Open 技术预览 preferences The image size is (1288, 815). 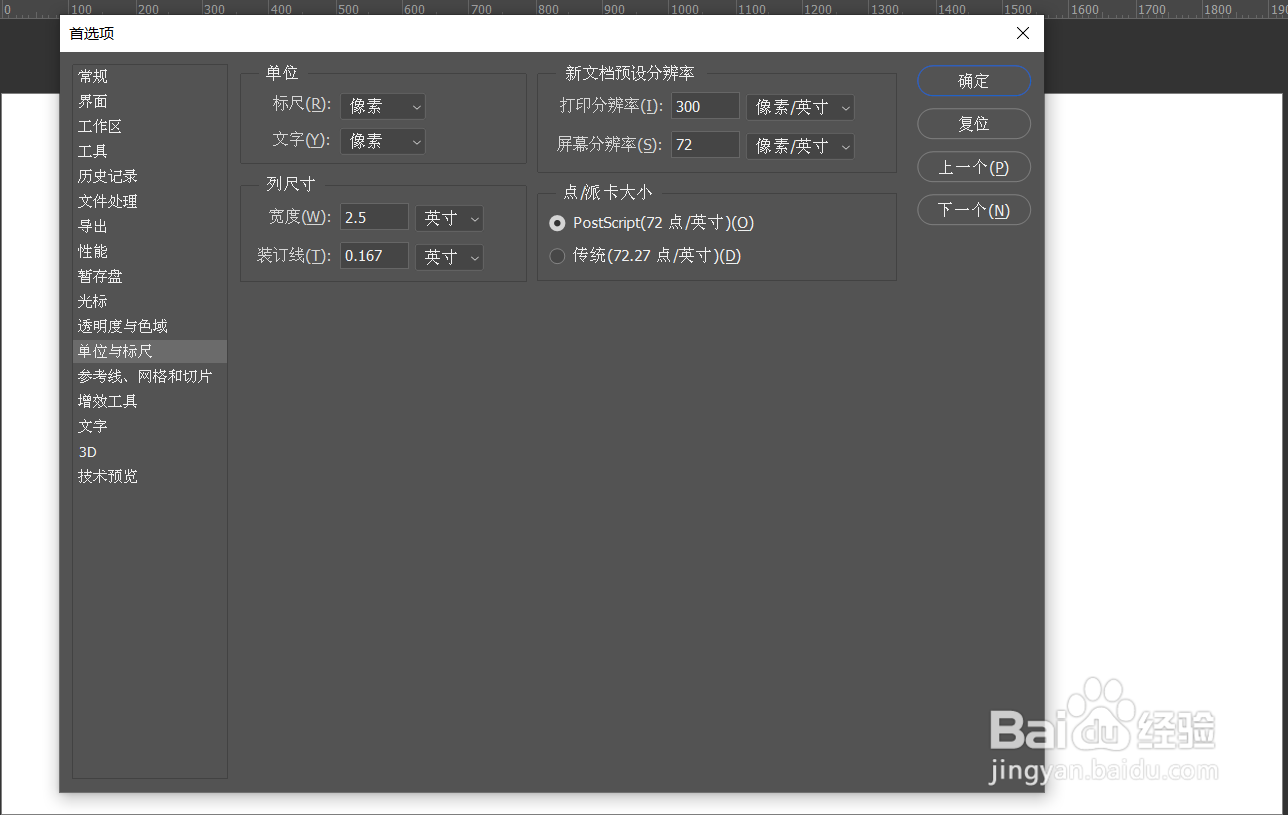[150, 476]
